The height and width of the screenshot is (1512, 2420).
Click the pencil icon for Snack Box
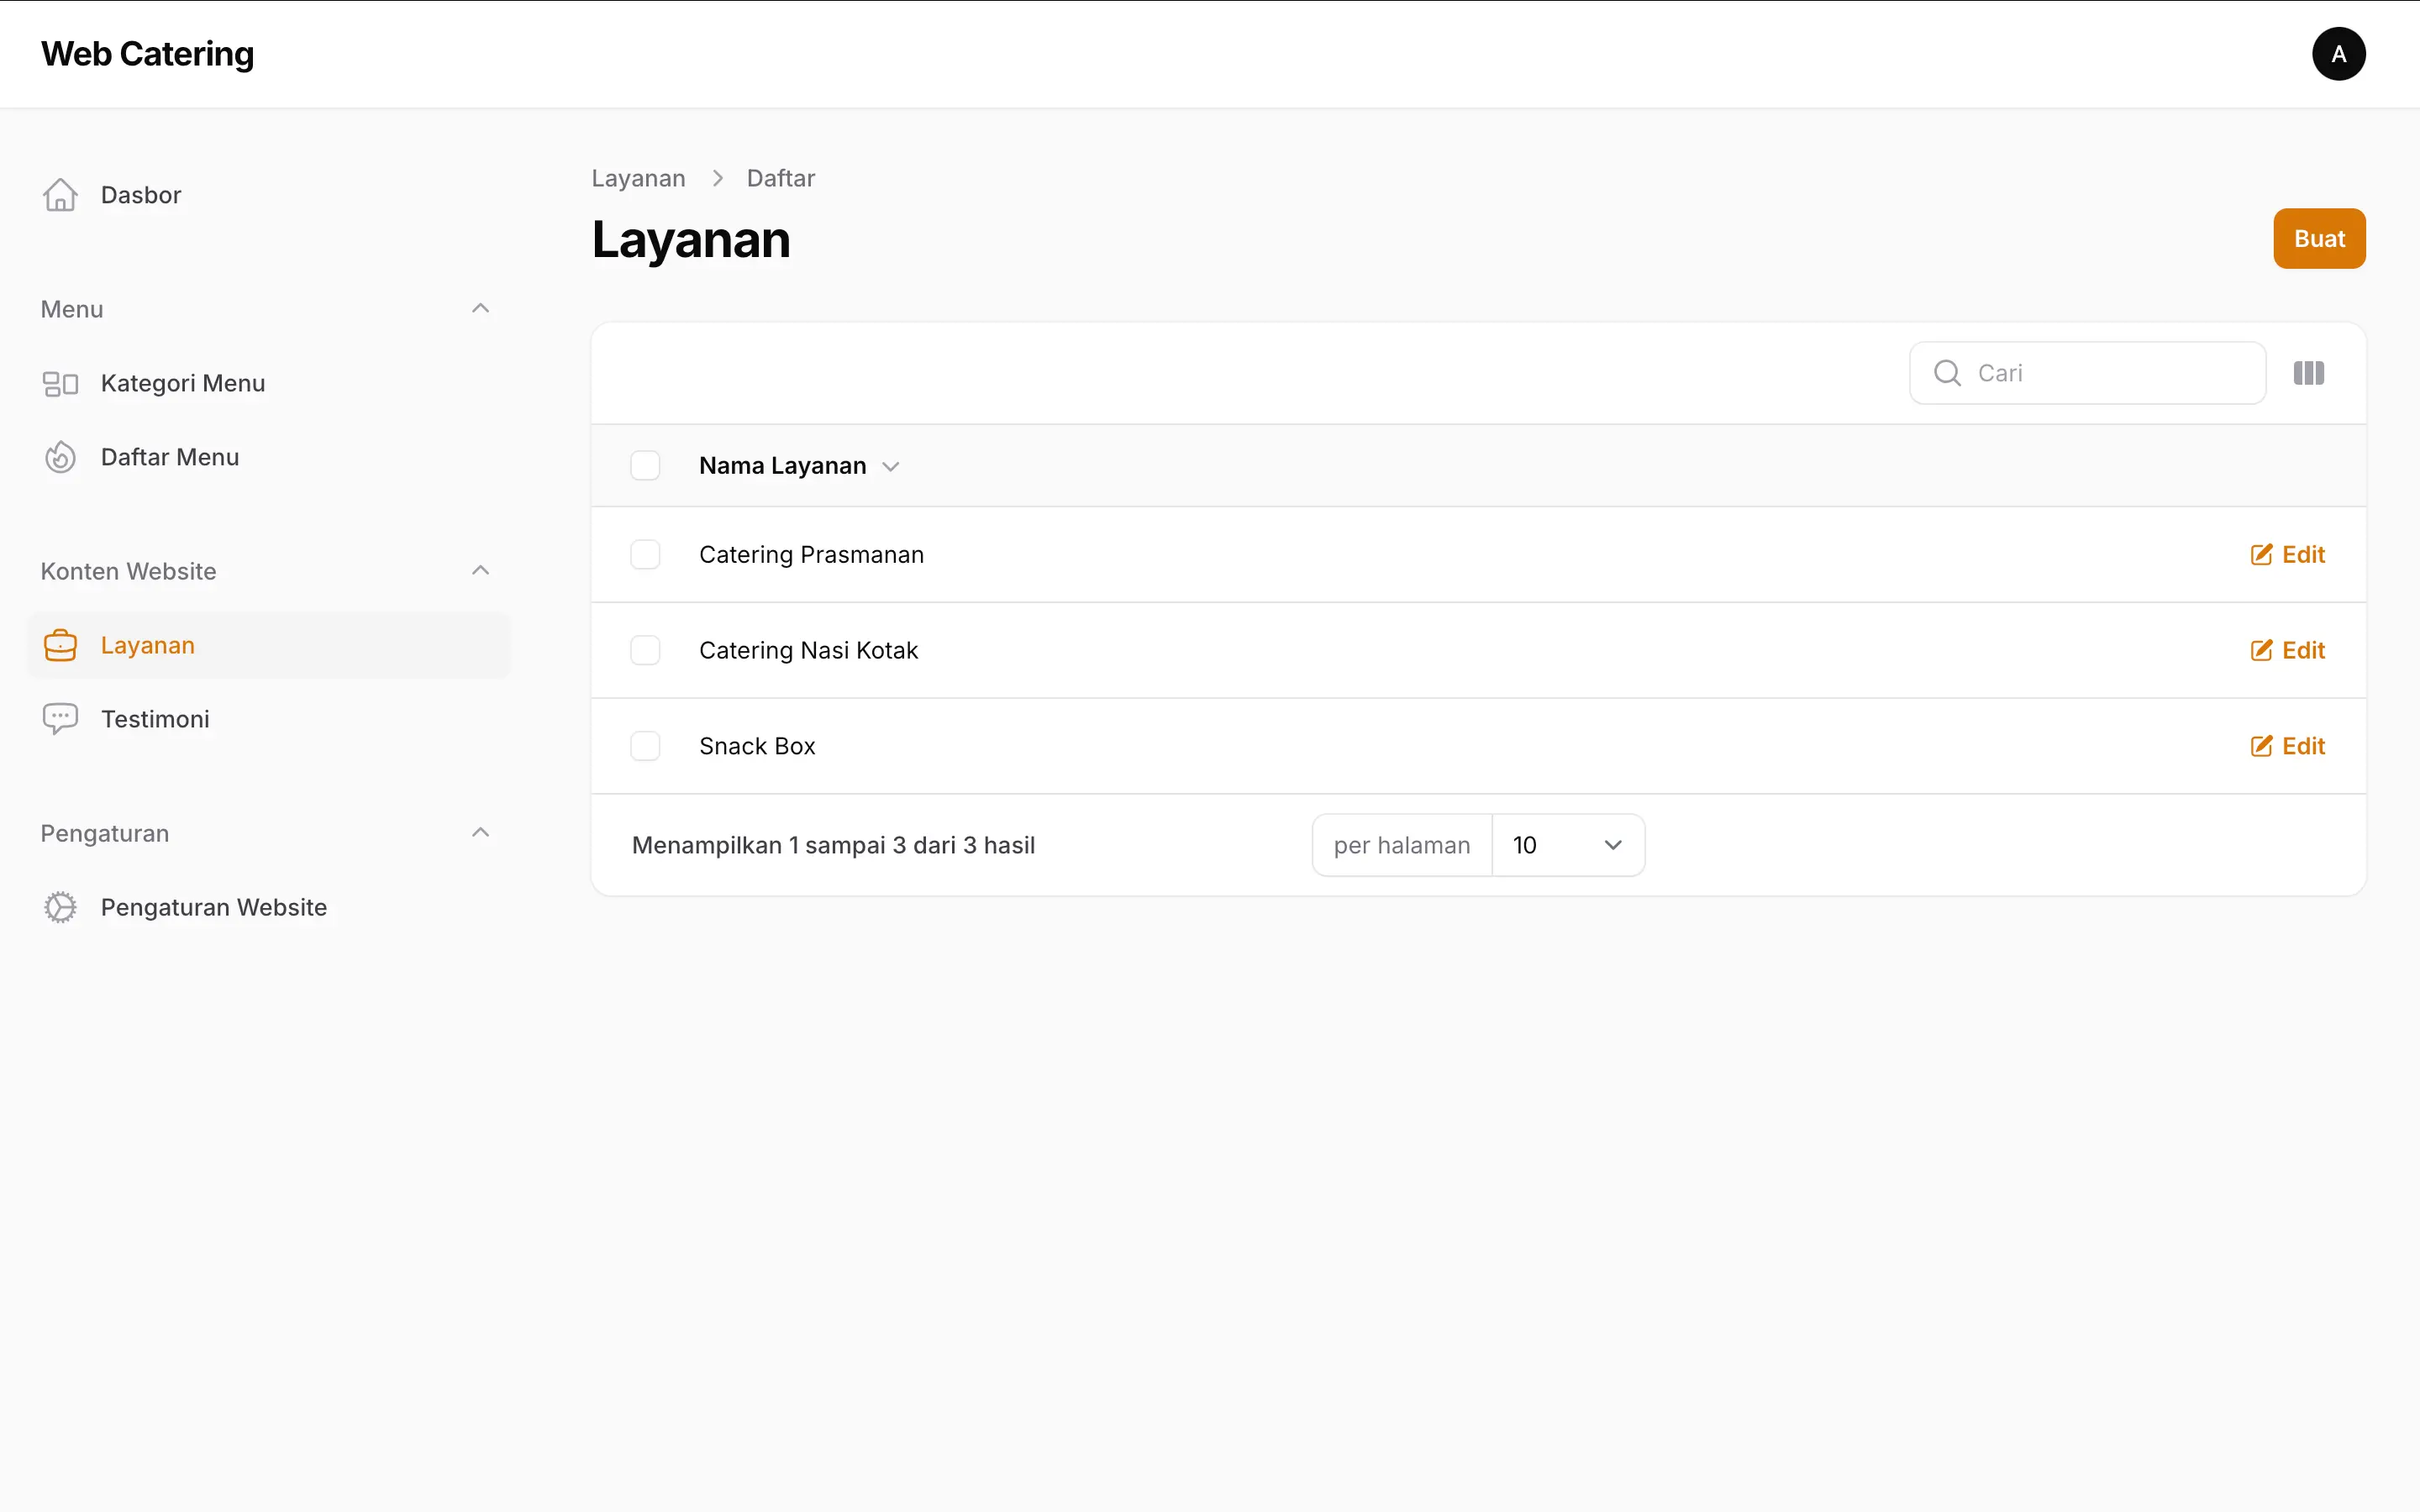click(x=2261, y=747)
